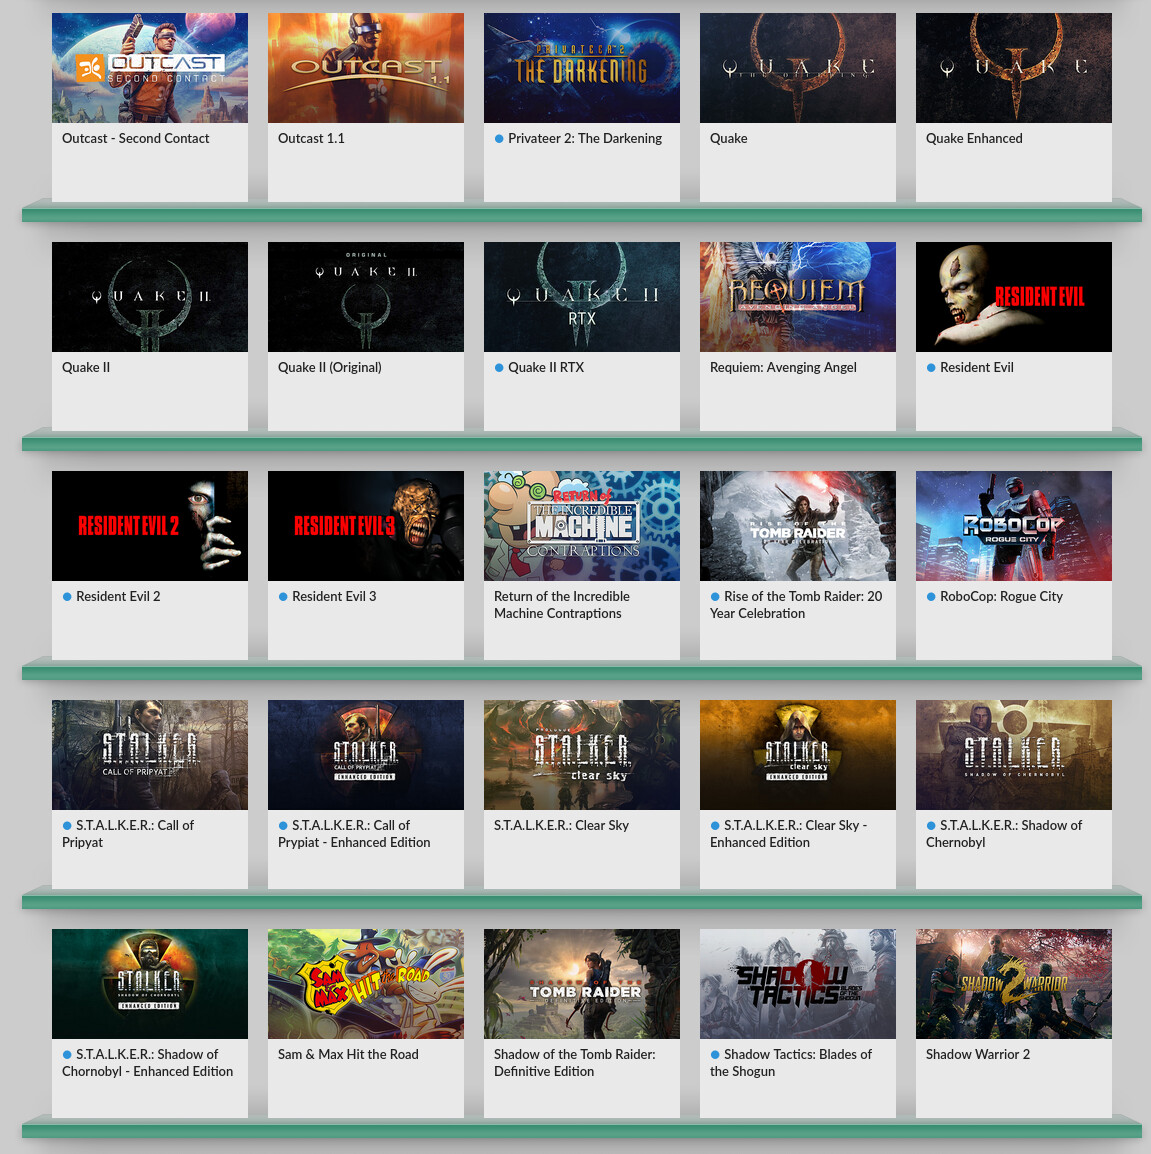Click the blue dot beside Quake II RTX
Image resolution: width=1151 pixels, height=1154 pixels.
click(499, 368)
